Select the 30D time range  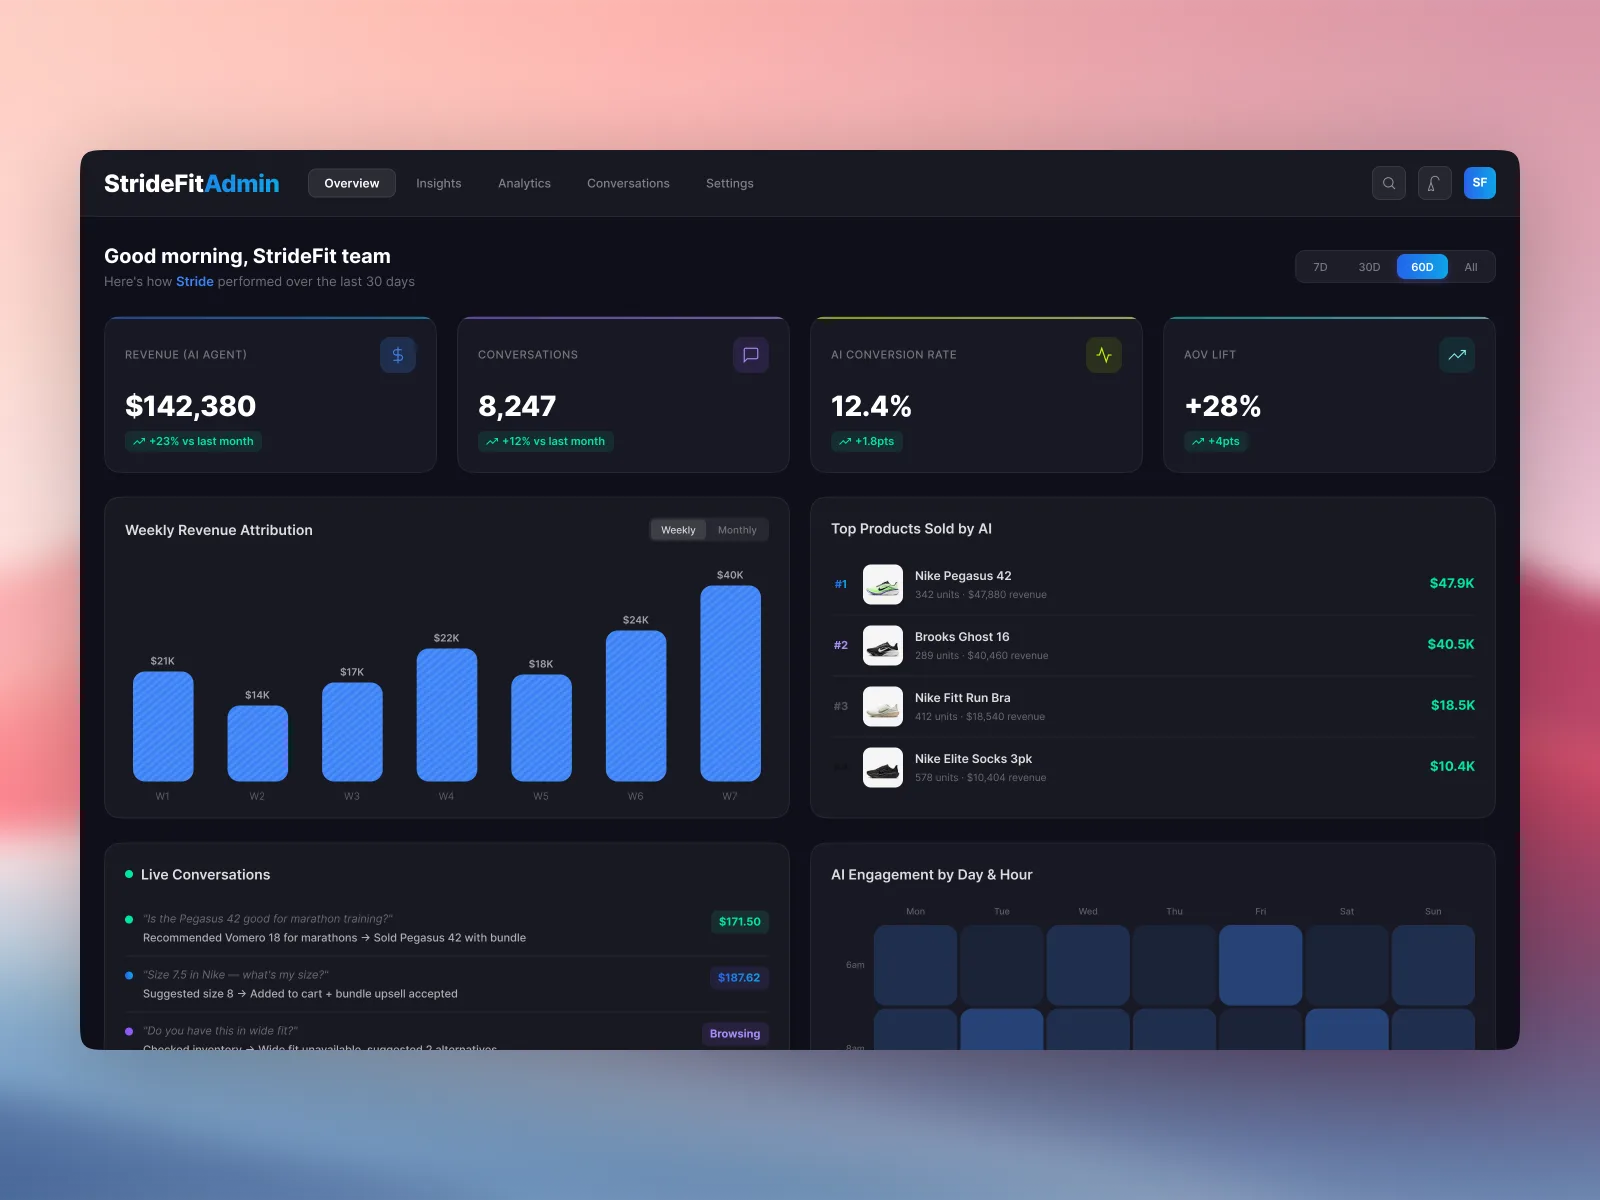[x=1369, y=267]
